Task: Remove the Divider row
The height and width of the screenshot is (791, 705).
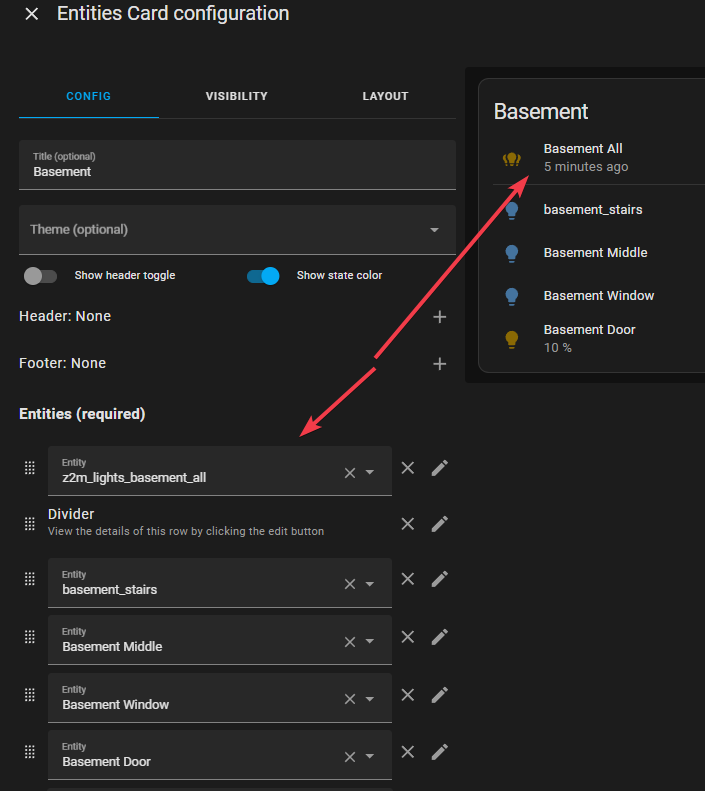Action: tap(408, 524)
